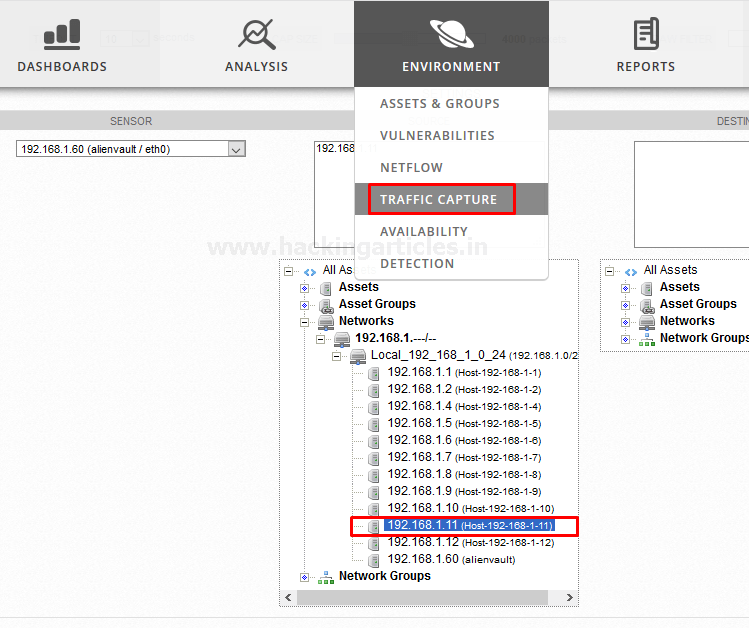
Task: Click the Environment planet icon
Action: pyautogui.click(x=451, y=35)
